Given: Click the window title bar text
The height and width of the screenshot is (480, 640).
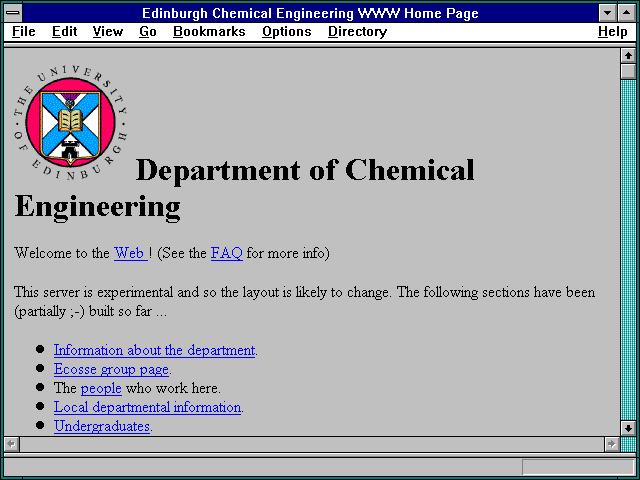Looking at the screenshot, I should (310, 13).
